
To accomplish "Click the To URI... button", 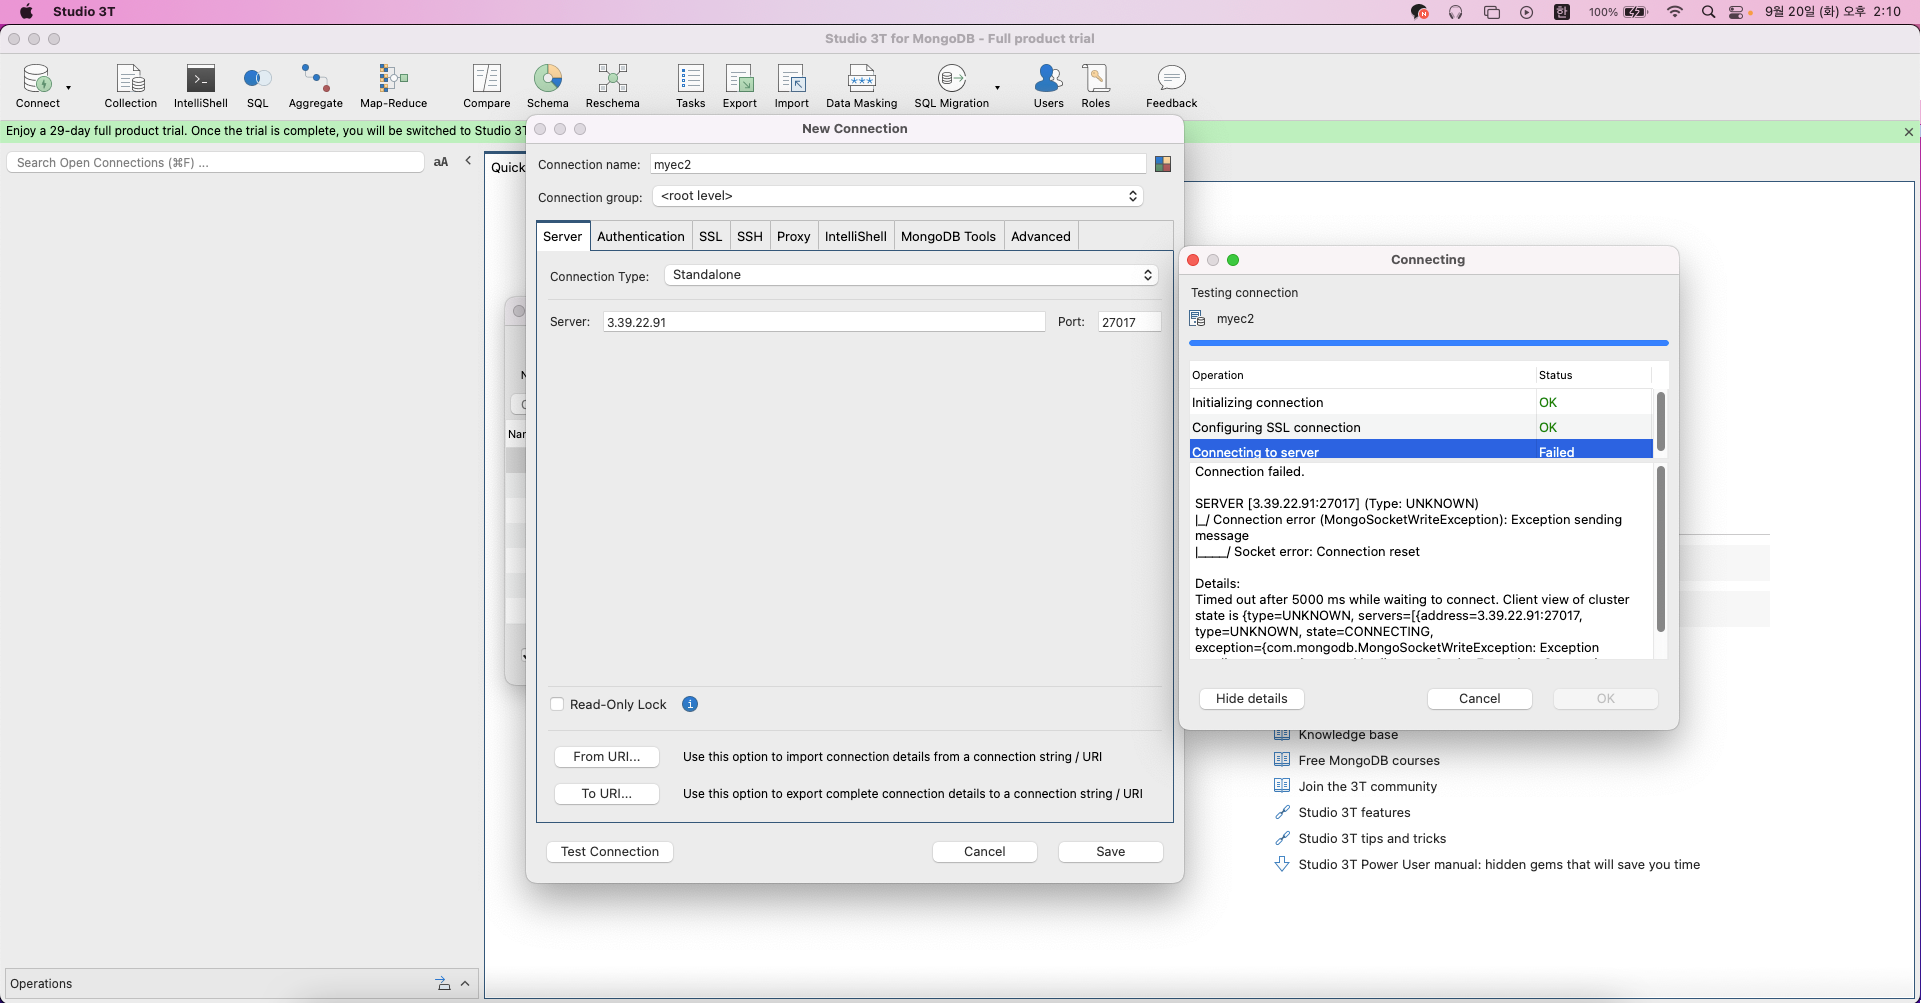I will [607, 794].
